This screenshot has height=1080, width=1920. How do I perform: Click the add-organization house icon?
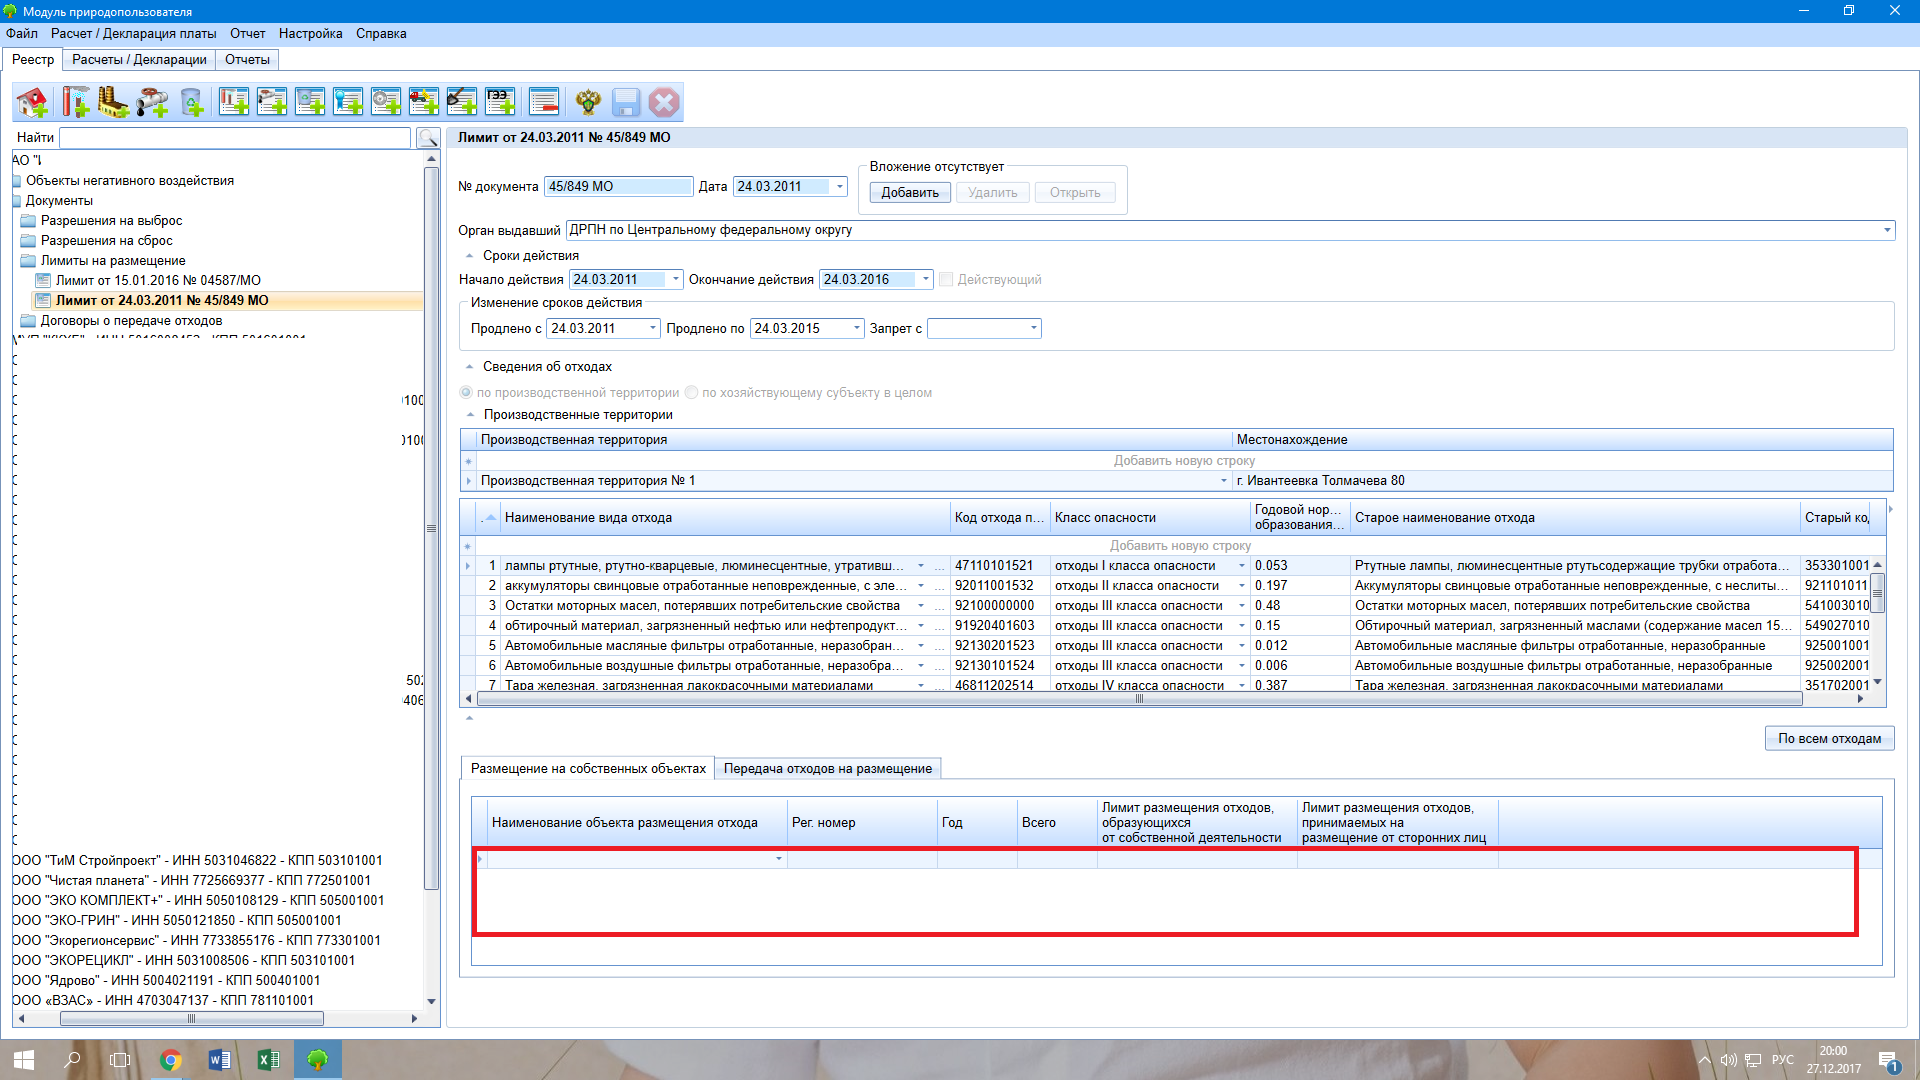[32, 102]
